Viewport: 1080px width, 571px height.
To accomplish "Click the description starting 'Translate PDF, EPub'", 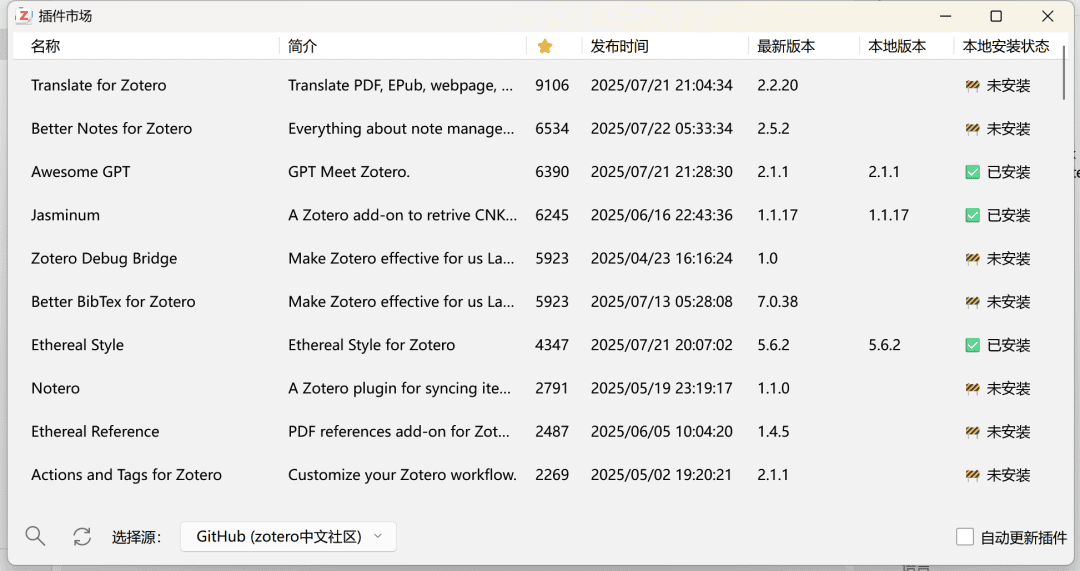I will [401, 85].
